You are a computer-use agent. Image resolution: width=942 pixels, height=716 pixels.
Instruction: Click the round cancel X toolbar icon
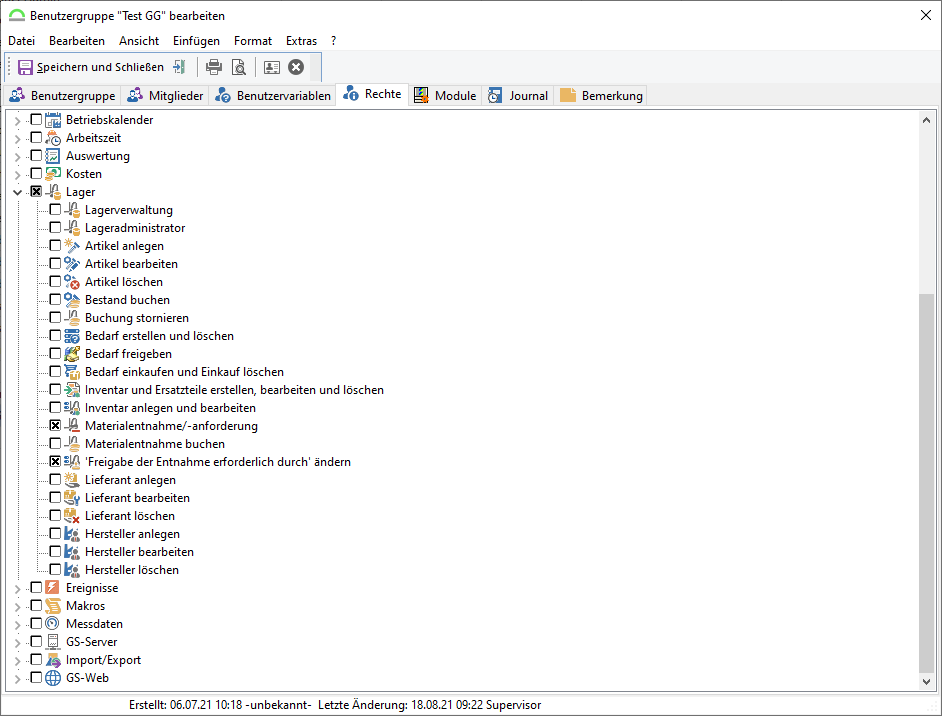coord(296,67)
